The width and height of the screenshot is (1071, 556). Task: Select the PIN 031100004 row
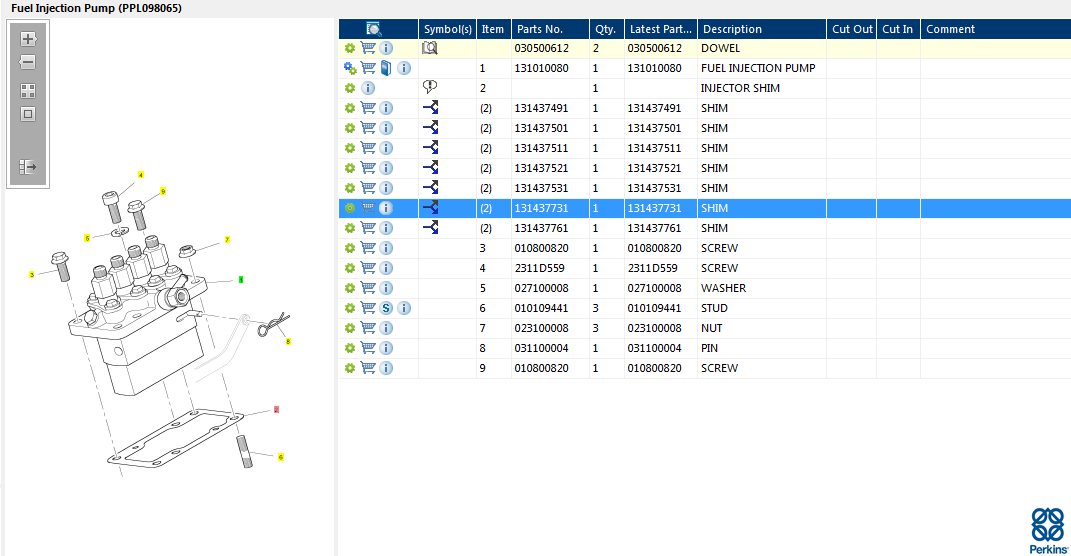coord(722,348)
